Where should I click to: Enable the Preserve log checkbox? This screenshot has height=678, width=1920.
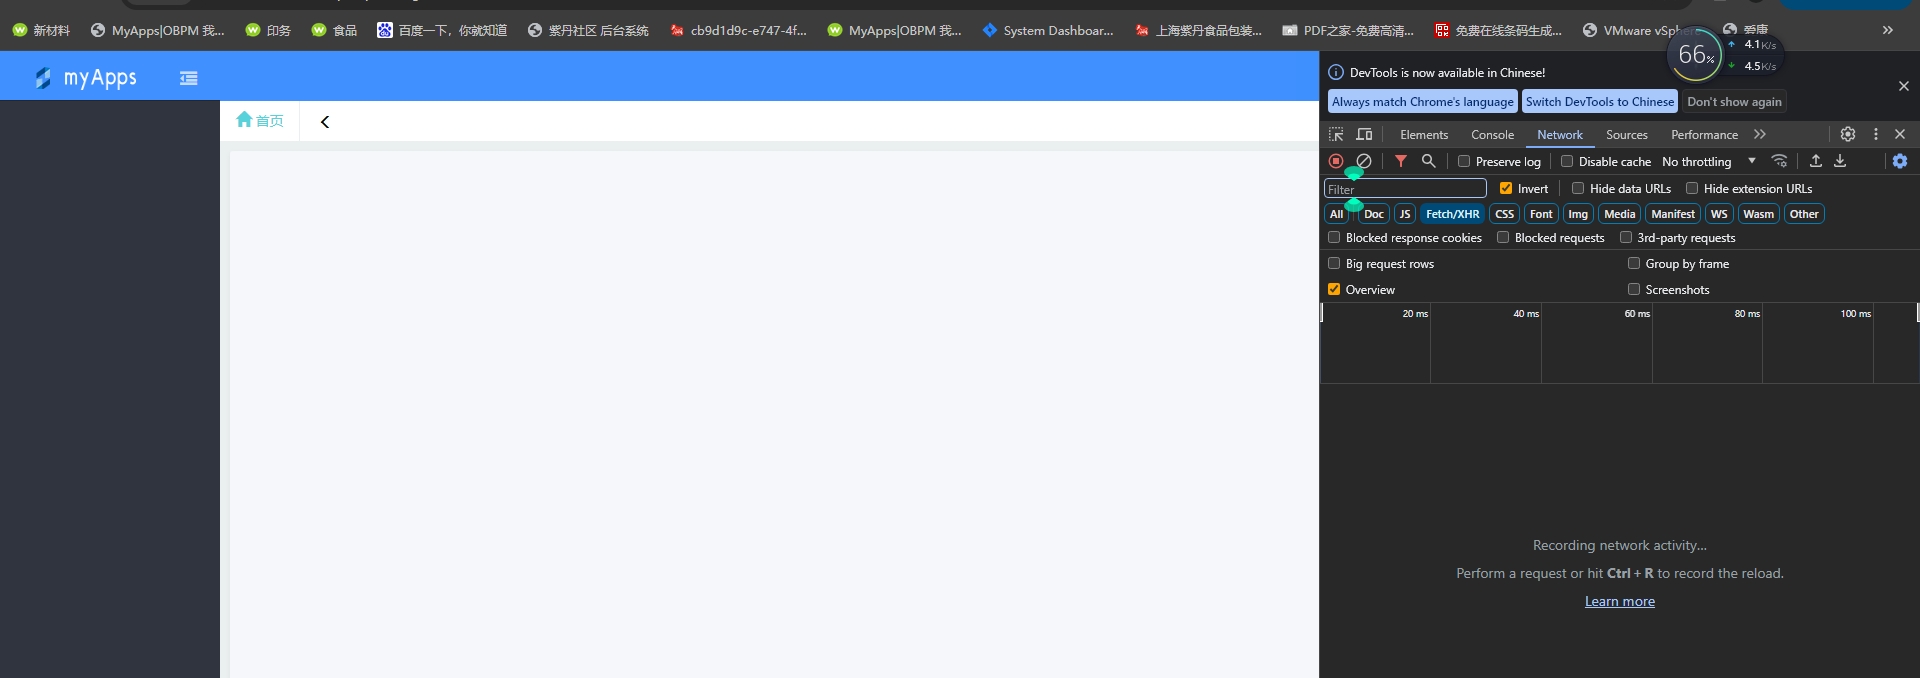pos(1464,161)
